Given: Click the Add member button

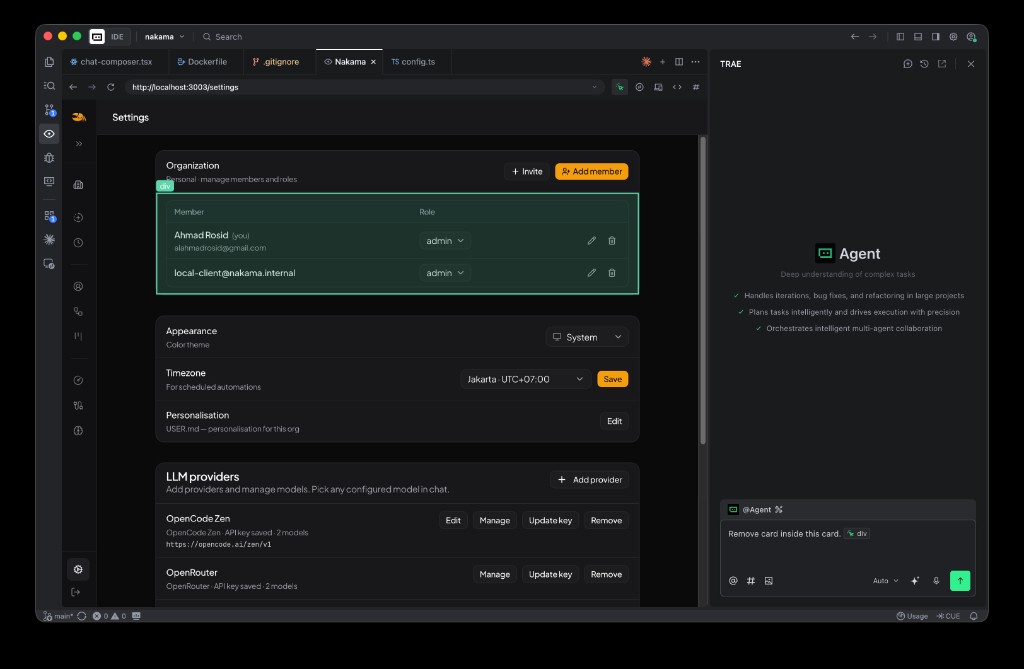Looking at the screenshot, I should click(592, 171).
